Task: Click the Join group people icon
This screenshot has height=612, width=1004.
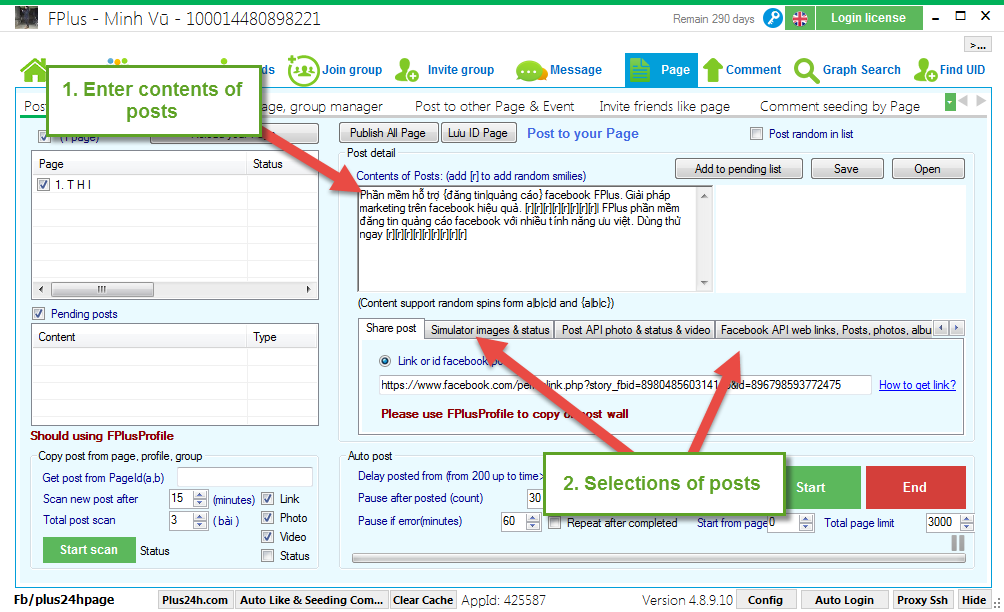Action: click(303, 70)
